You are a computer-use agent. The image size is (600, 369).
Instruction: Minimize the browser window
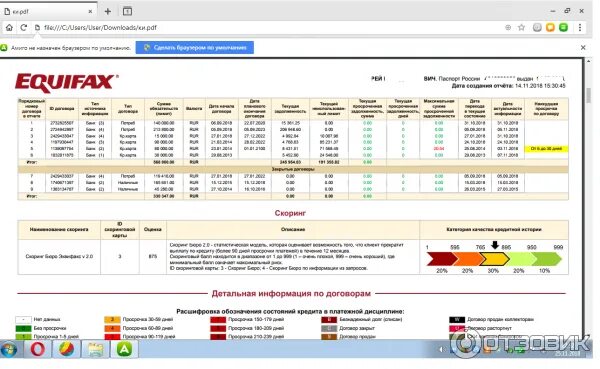coord(553,11)
